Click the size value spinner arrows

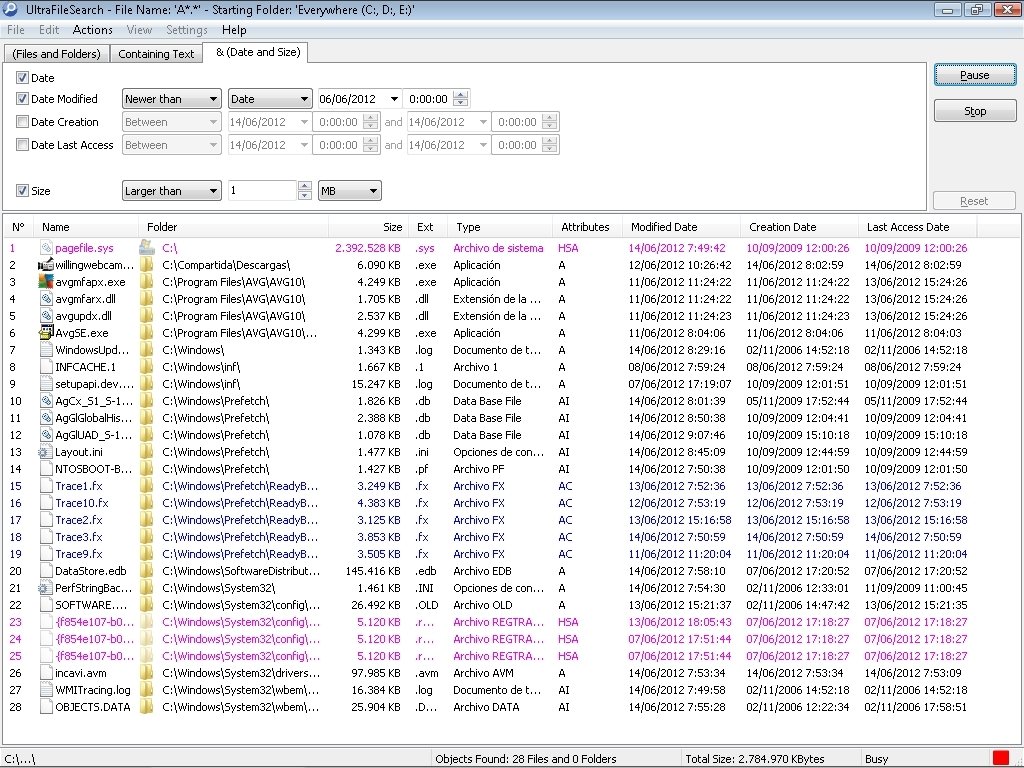pos(304,191)
